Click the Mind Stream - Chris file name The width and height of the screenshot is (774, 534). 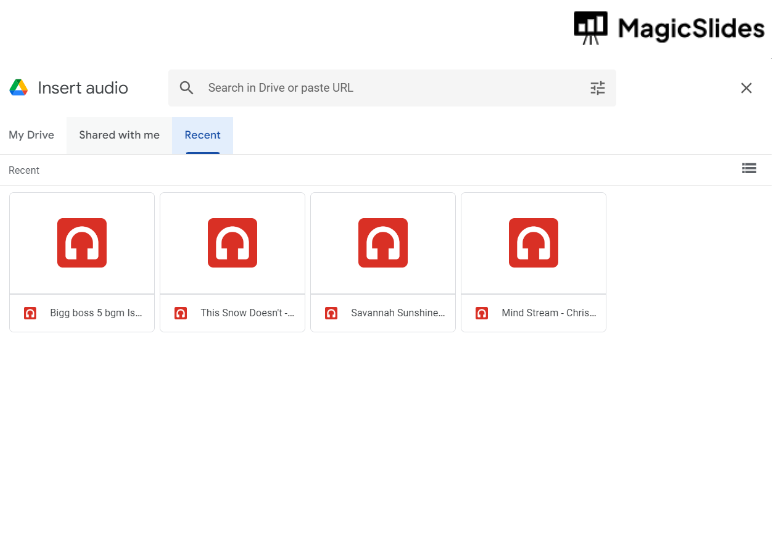(x=549, y=313)
